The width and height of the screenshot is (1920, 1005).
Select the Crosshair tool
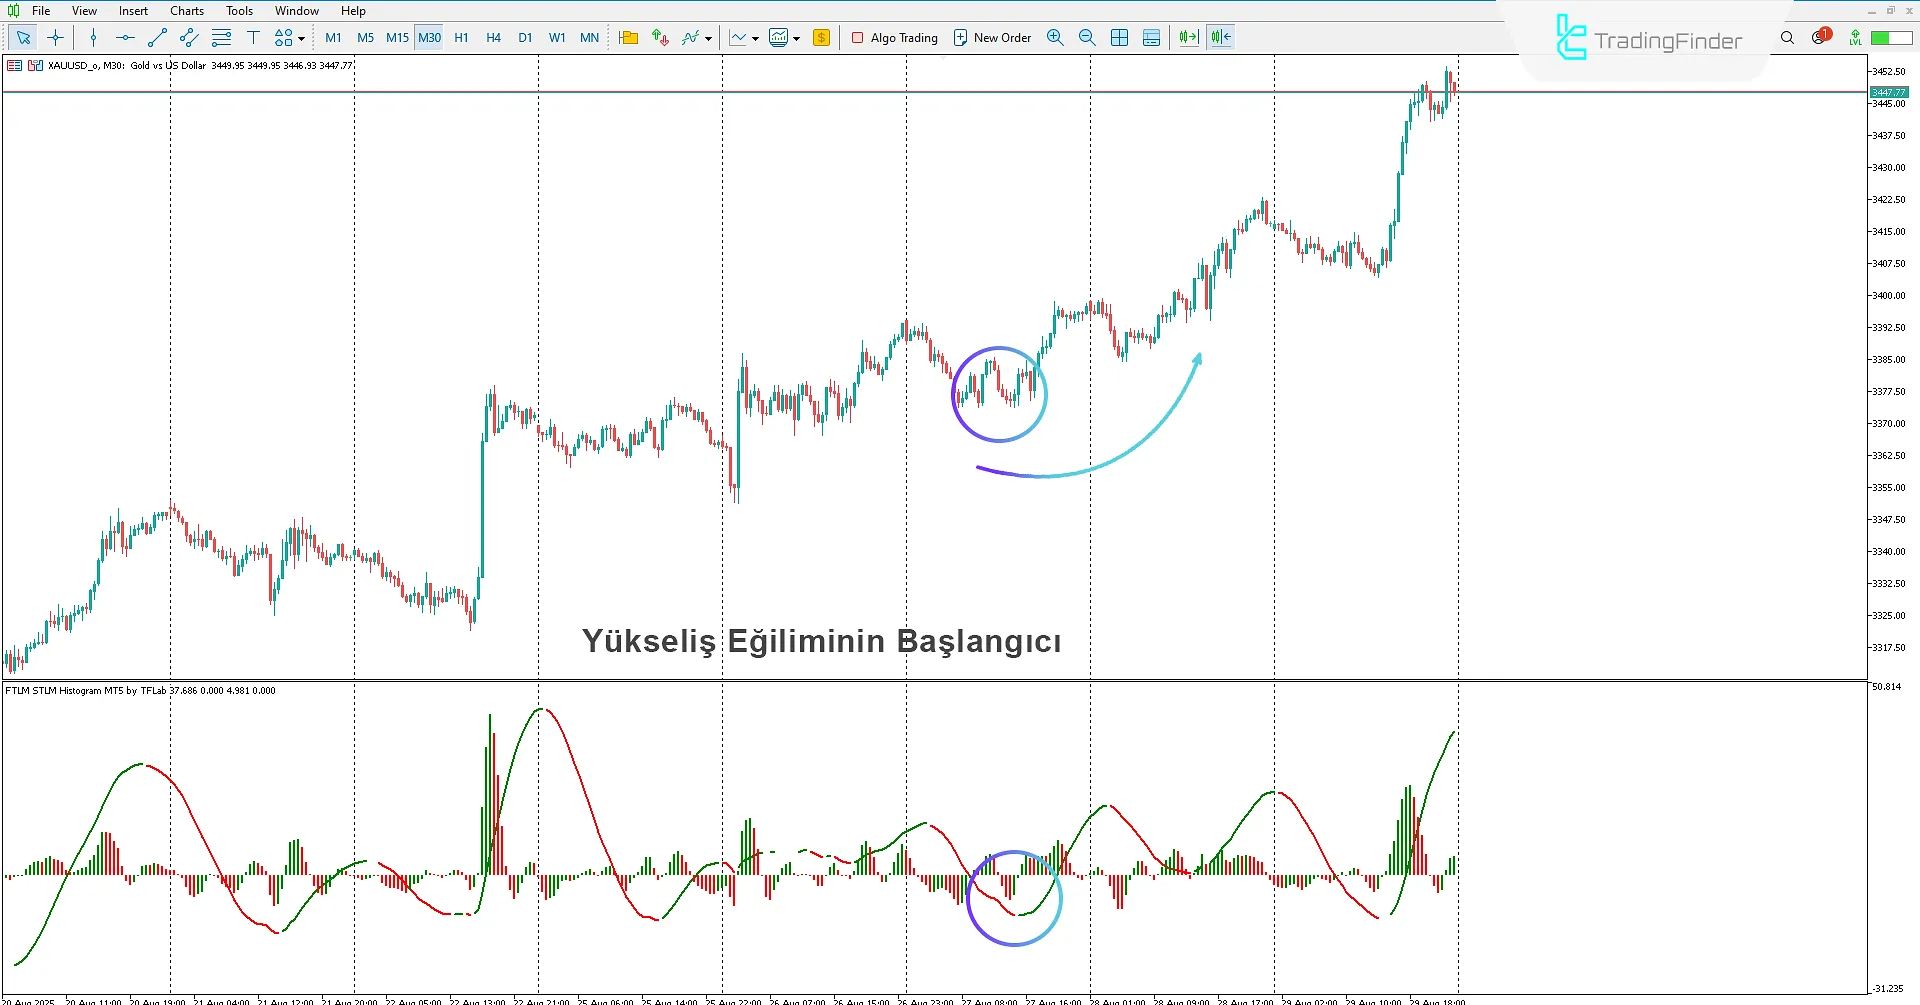tap(55, 37)
